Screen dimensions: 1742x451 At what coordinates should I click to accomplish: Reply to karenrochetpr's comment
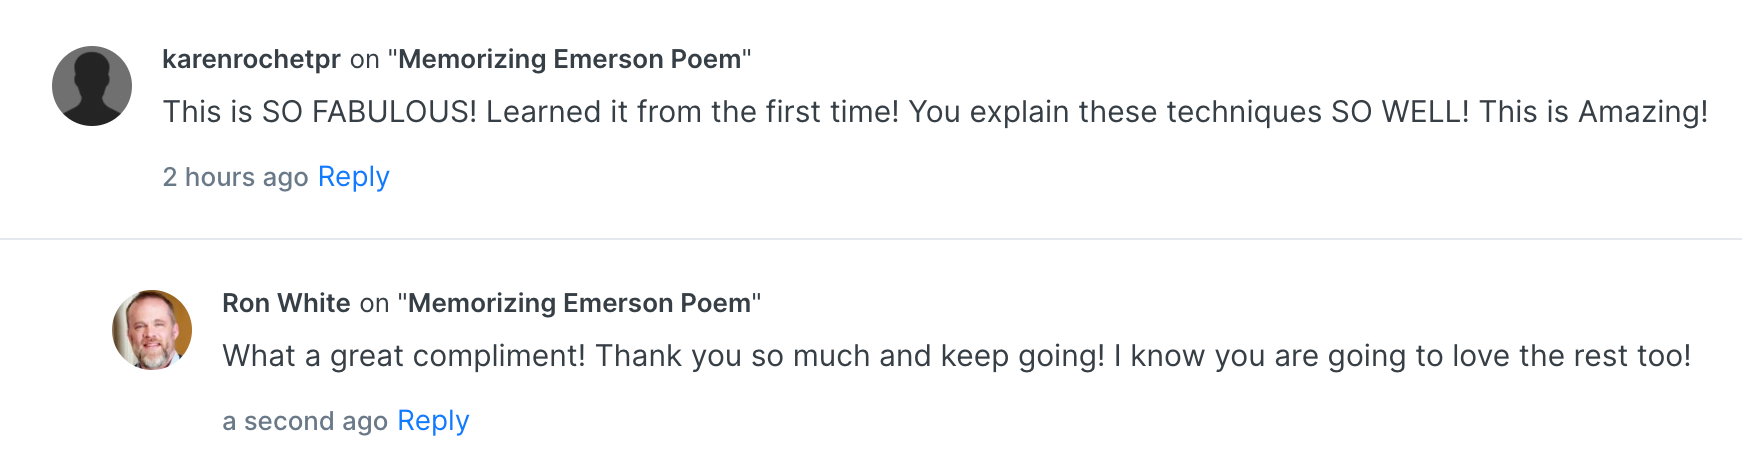point(353,177)
